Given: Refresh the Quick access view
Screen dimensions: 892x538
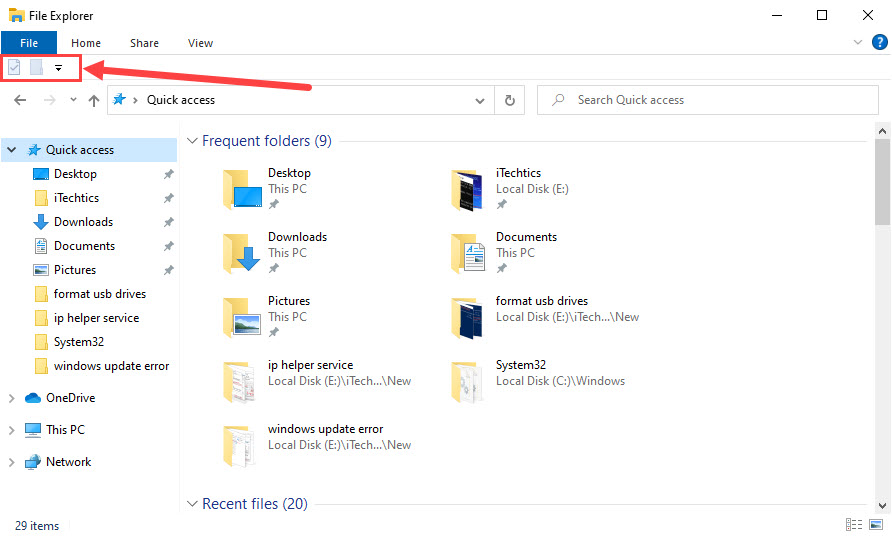Looking at the screenshot, I should (x=510, y=100).
